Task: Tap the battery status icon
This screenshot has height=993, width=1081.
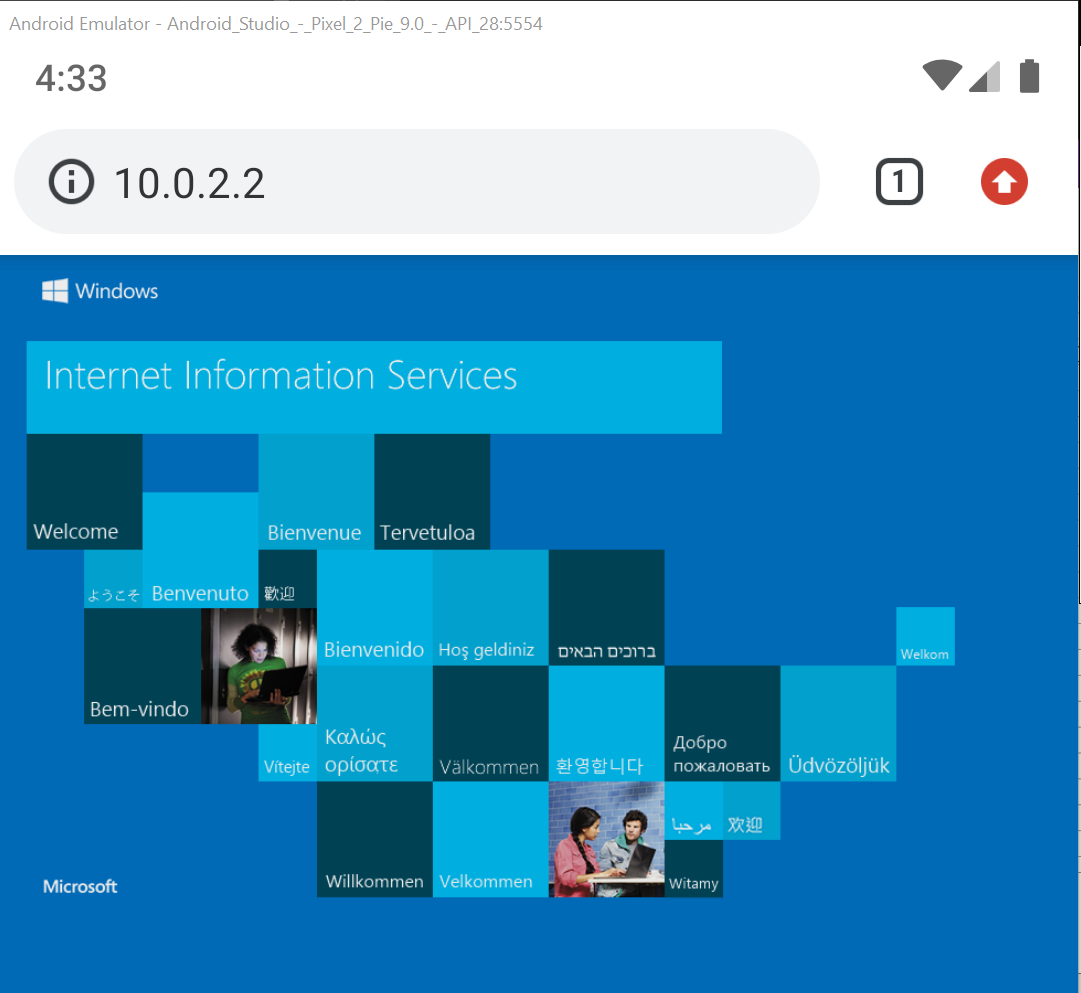Action: pos(1029,76)
